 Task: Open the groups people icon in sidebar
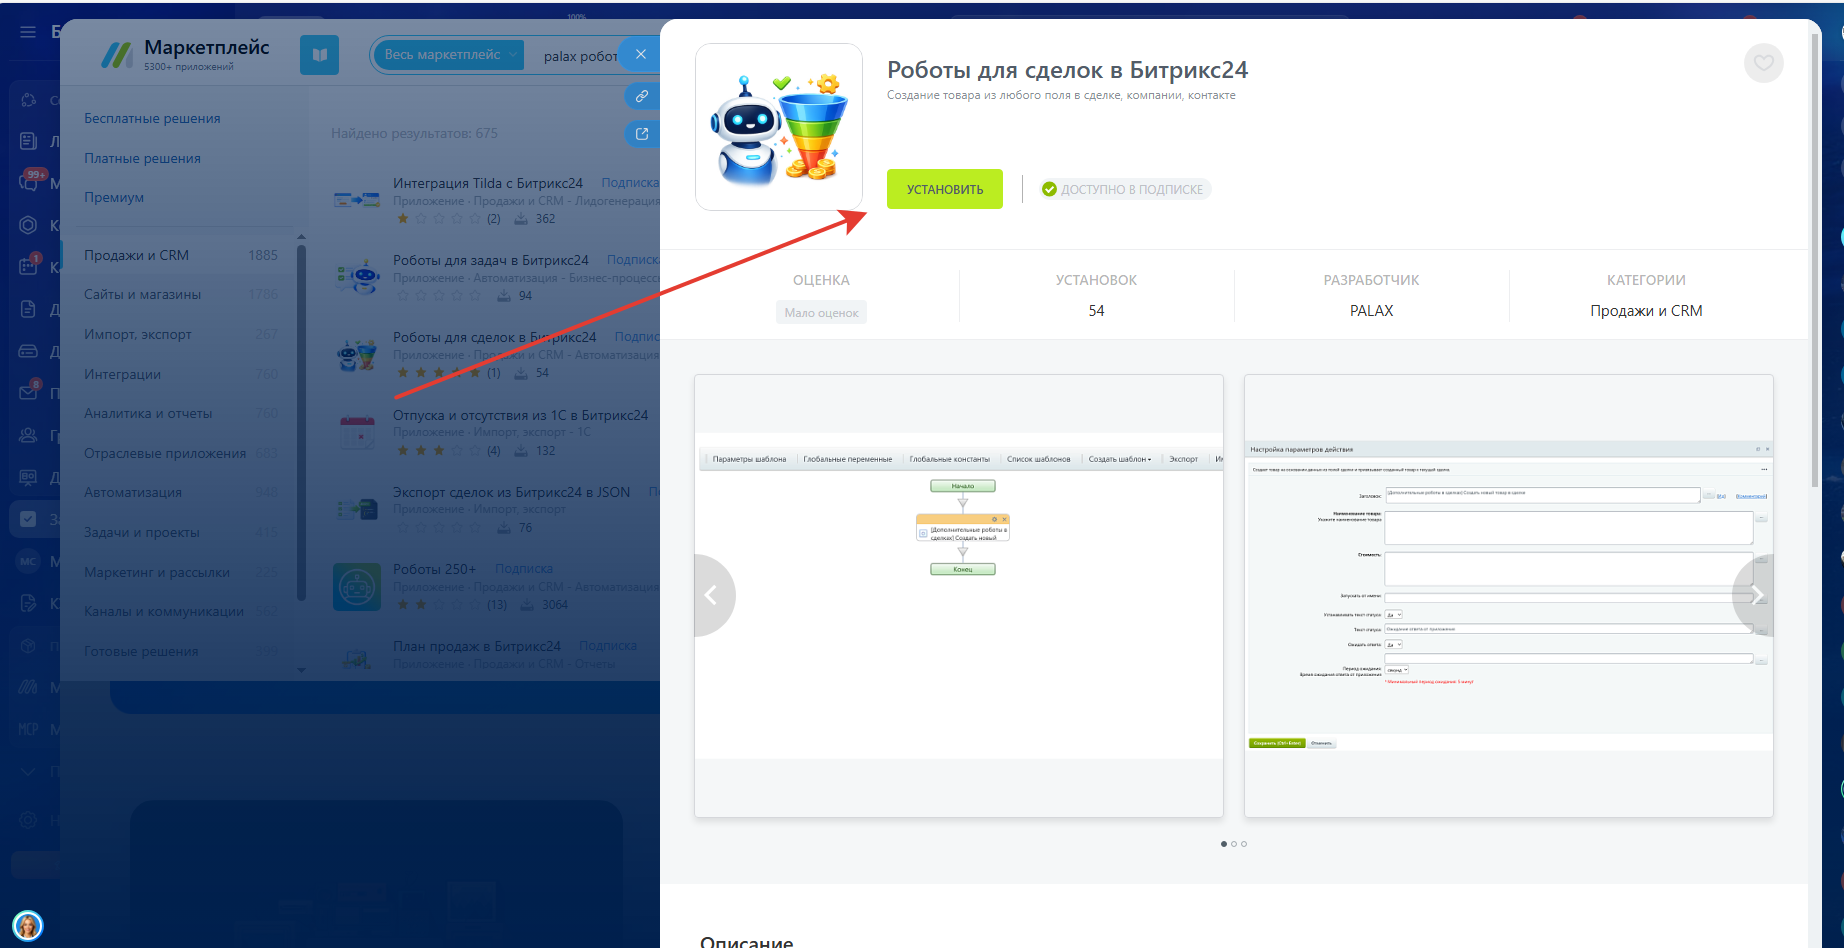pyautogui.click(x=29, y=435)
